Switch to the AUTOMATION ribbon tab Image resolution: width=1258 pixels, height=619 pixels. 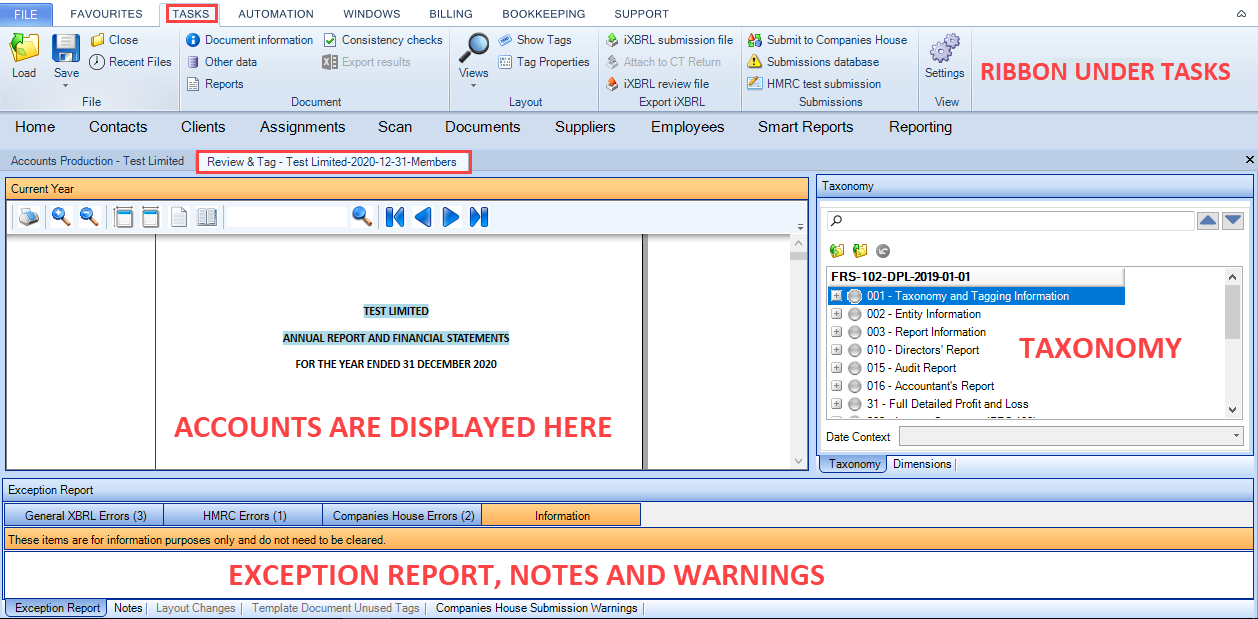click(x=276, y=14)
